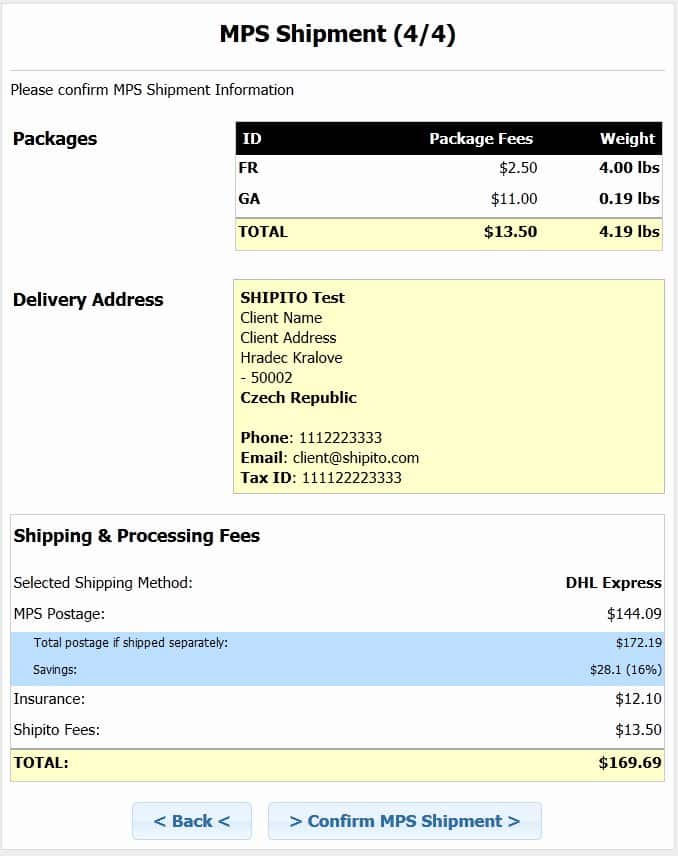Click the ID column header
Screen dimensions: 678x856
[252, 139]
